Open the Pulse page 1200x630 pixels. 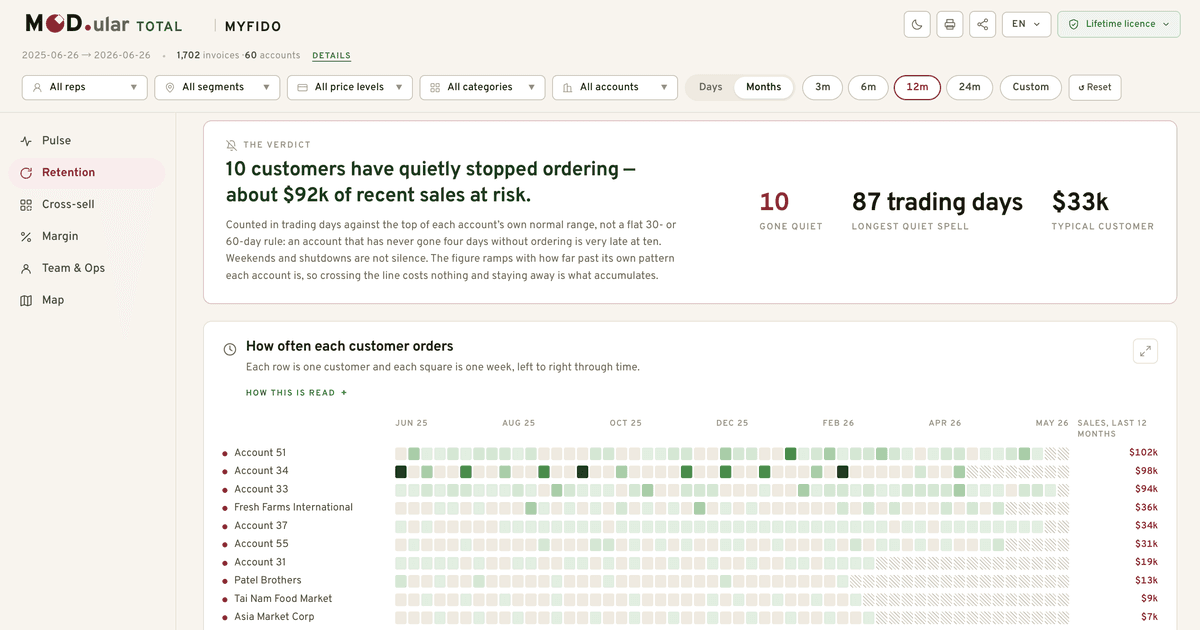pos(87,141)
